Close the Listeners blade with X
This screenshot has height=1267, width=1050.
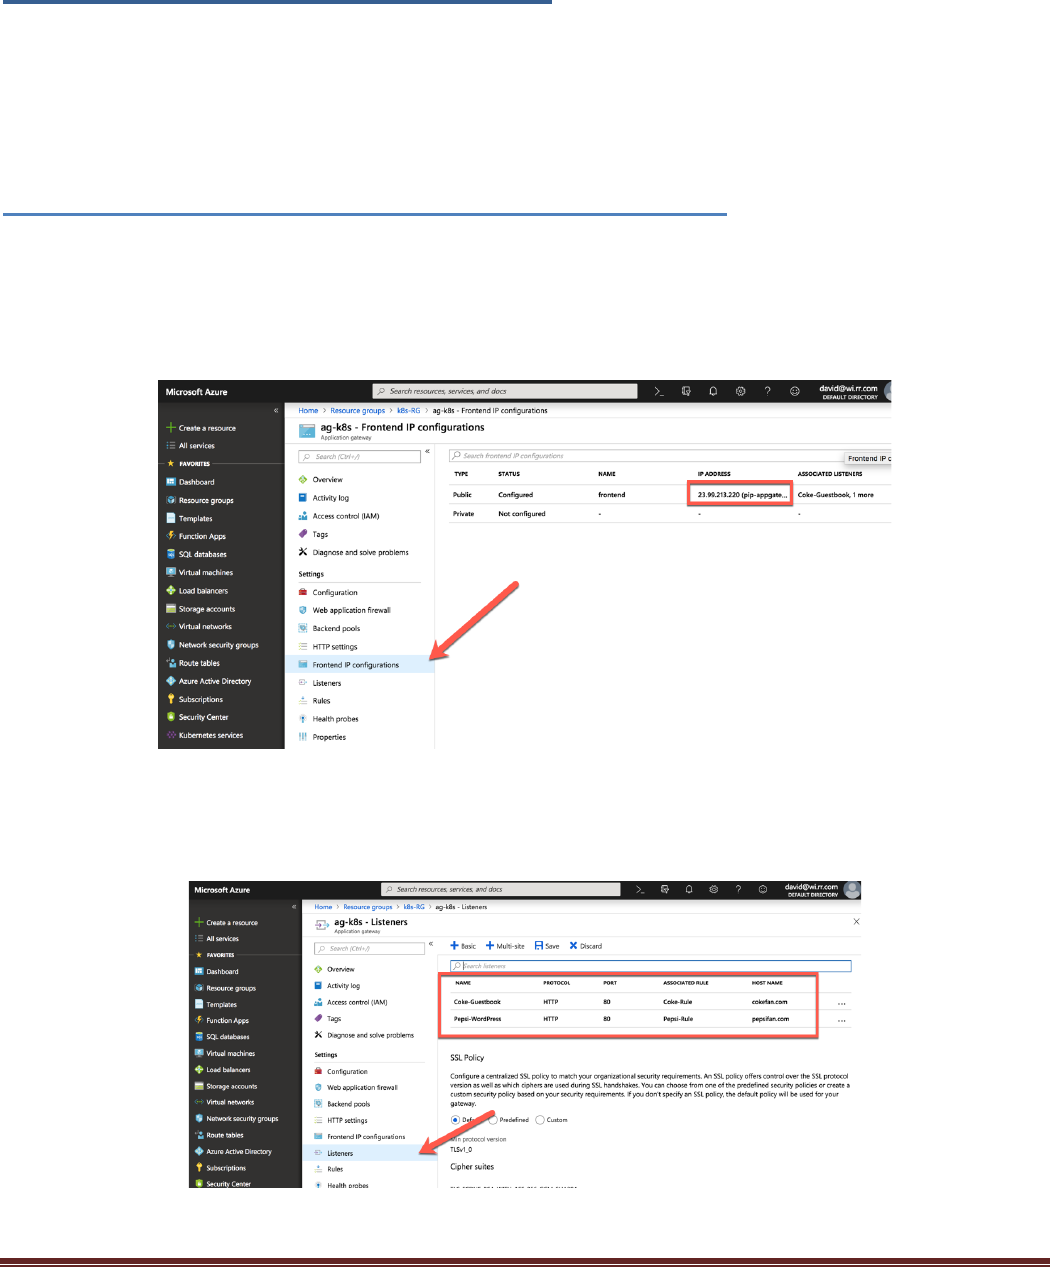tap(856, 921)
